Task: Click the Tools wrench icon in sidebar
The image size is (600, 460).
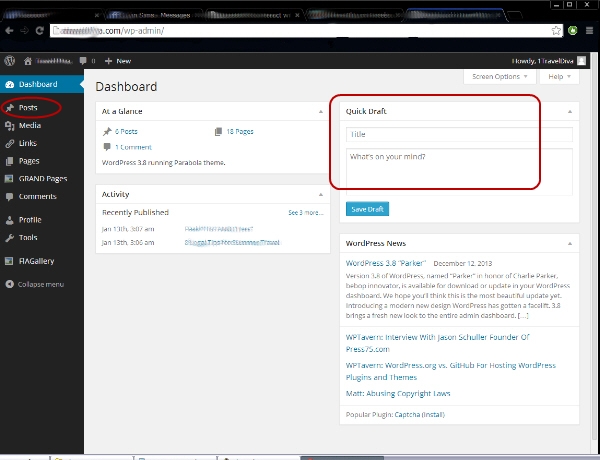Action: [x=10, y=238]
